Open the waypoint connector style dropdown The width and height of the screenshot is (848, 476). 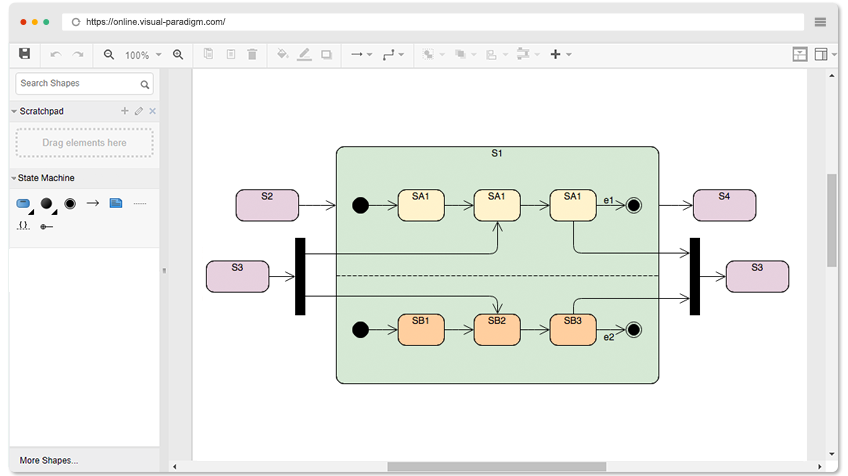[x=393, y=55]
